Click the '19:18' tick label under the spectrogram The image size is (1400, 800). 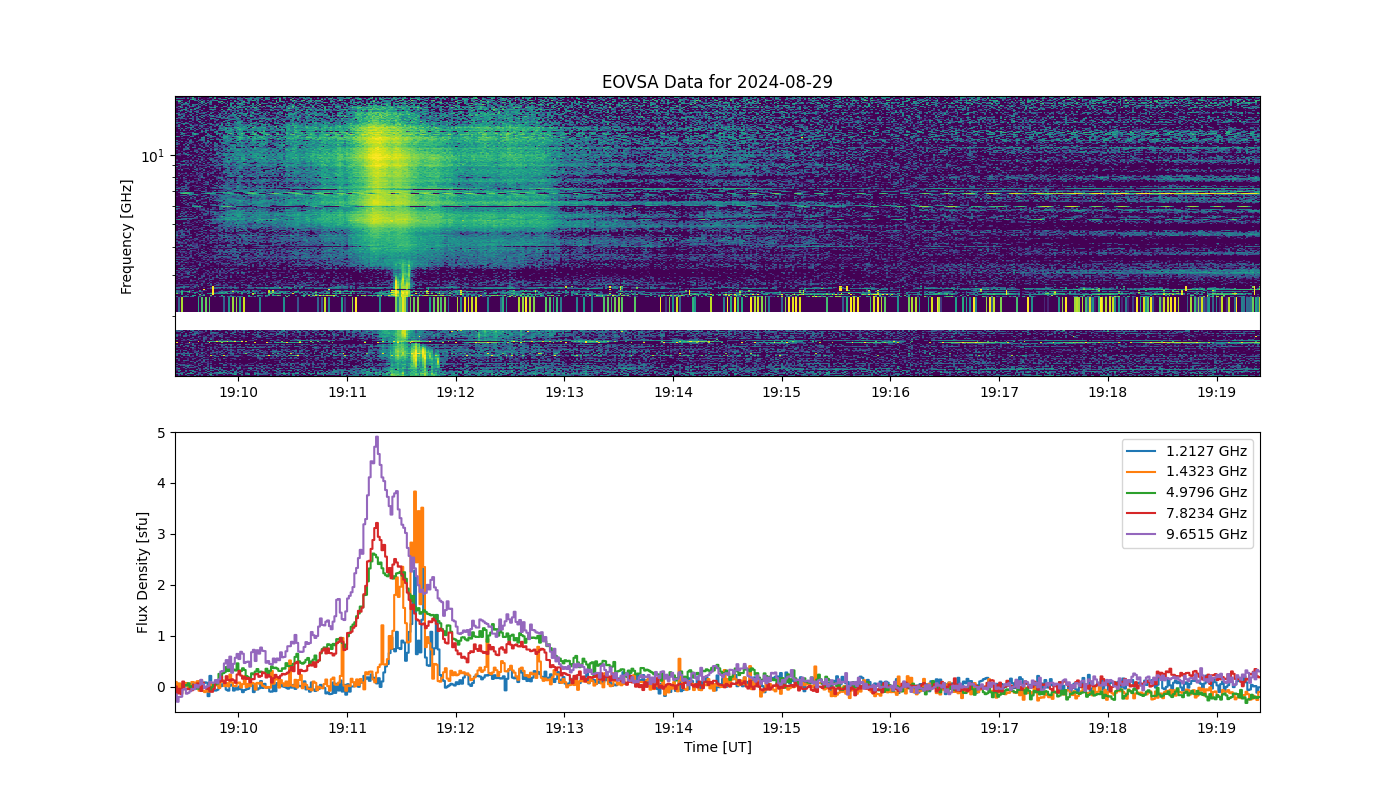tap(1107, 391)
